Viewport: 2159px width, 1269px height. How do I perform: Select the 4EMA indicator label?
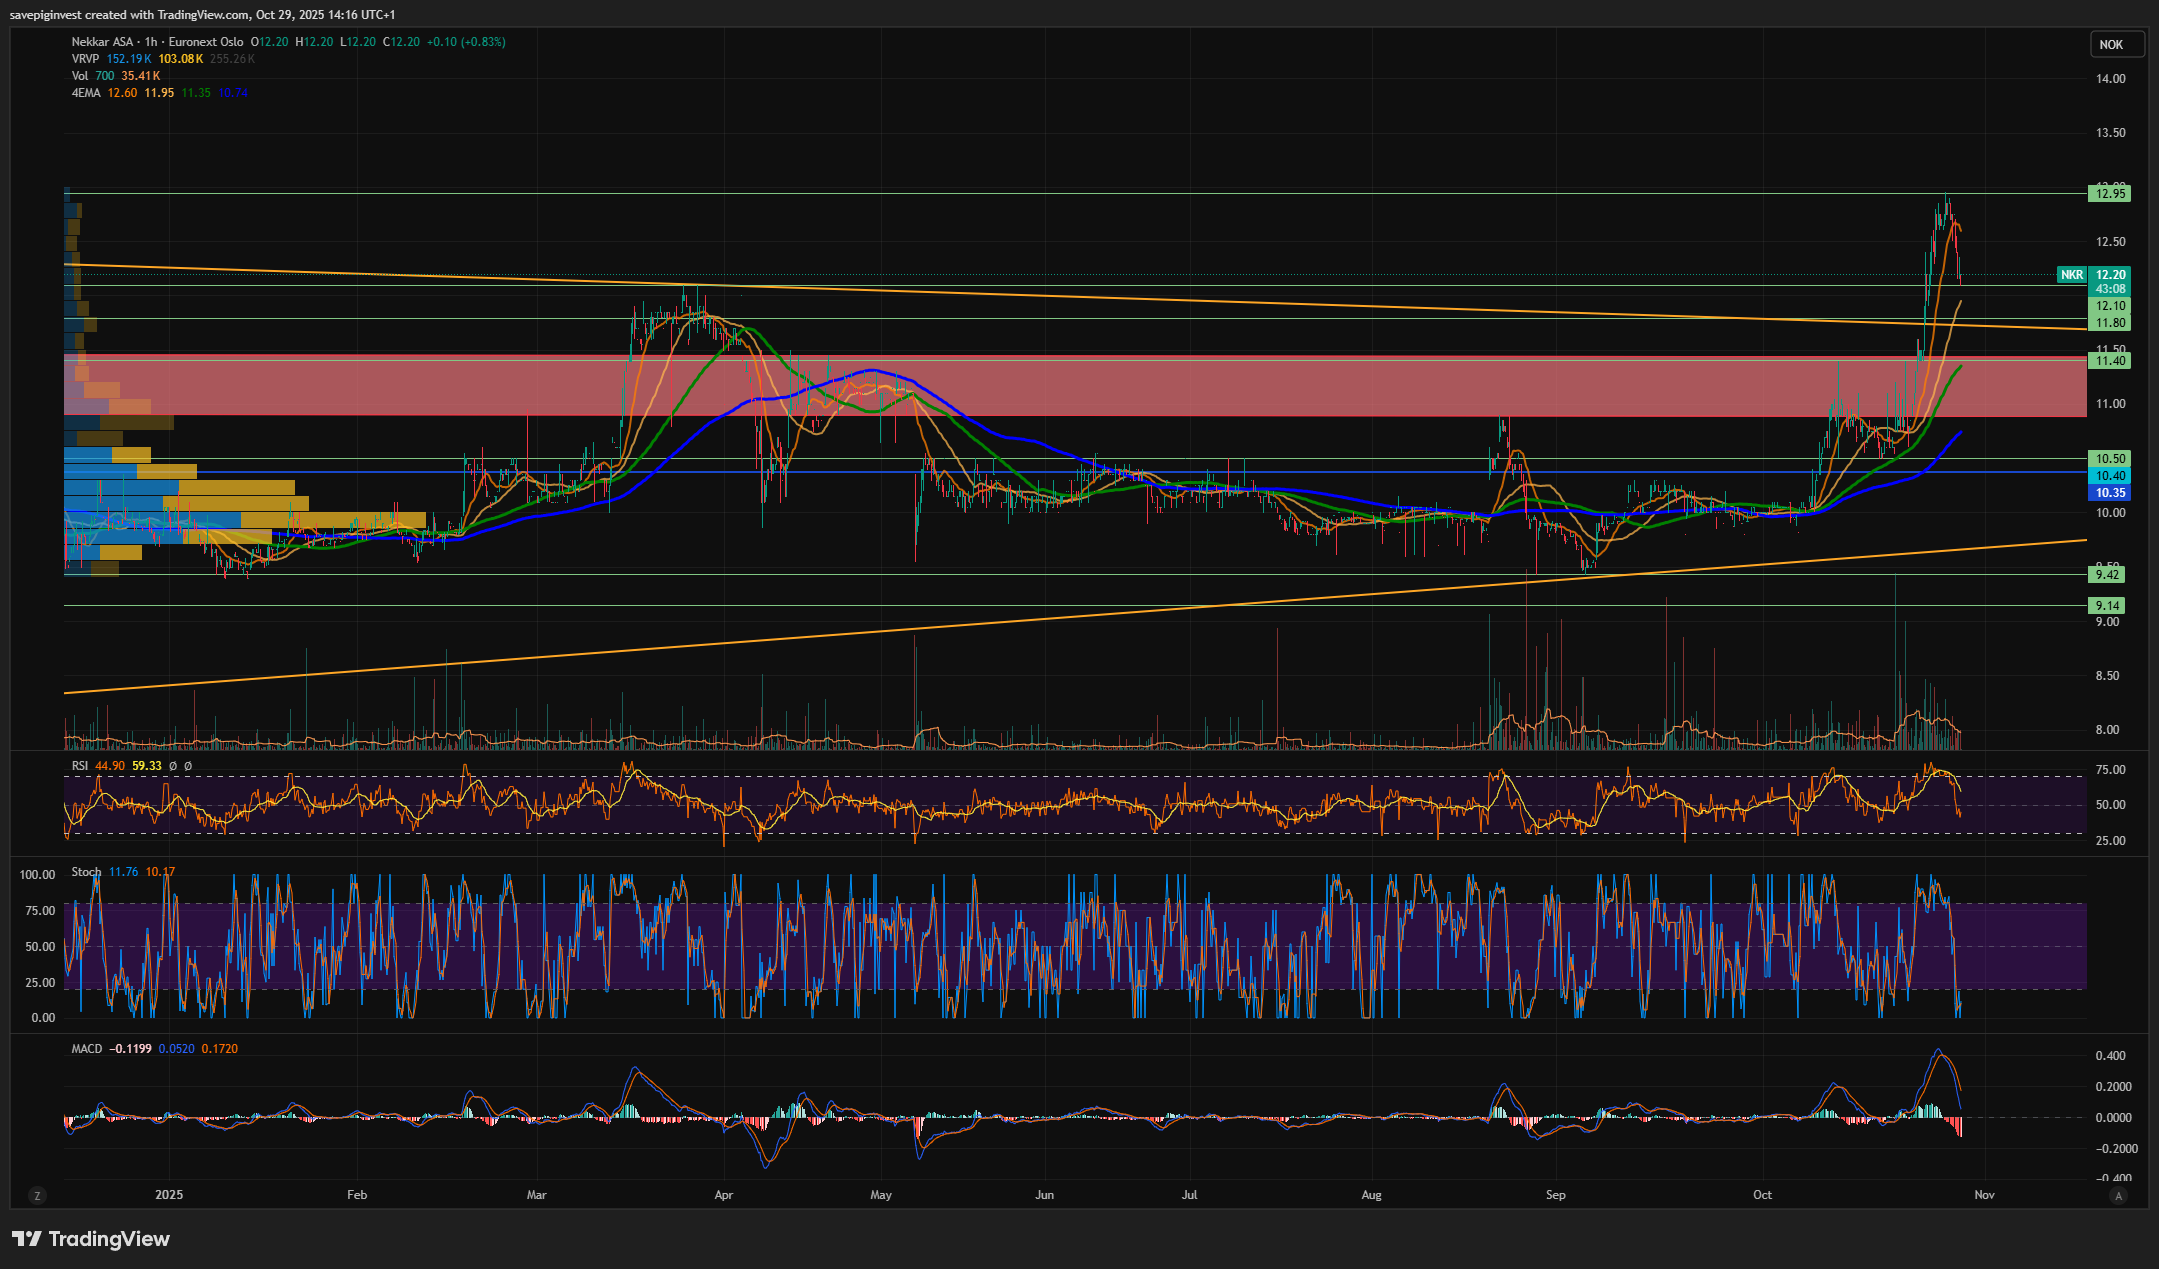(x=85, y=93)
